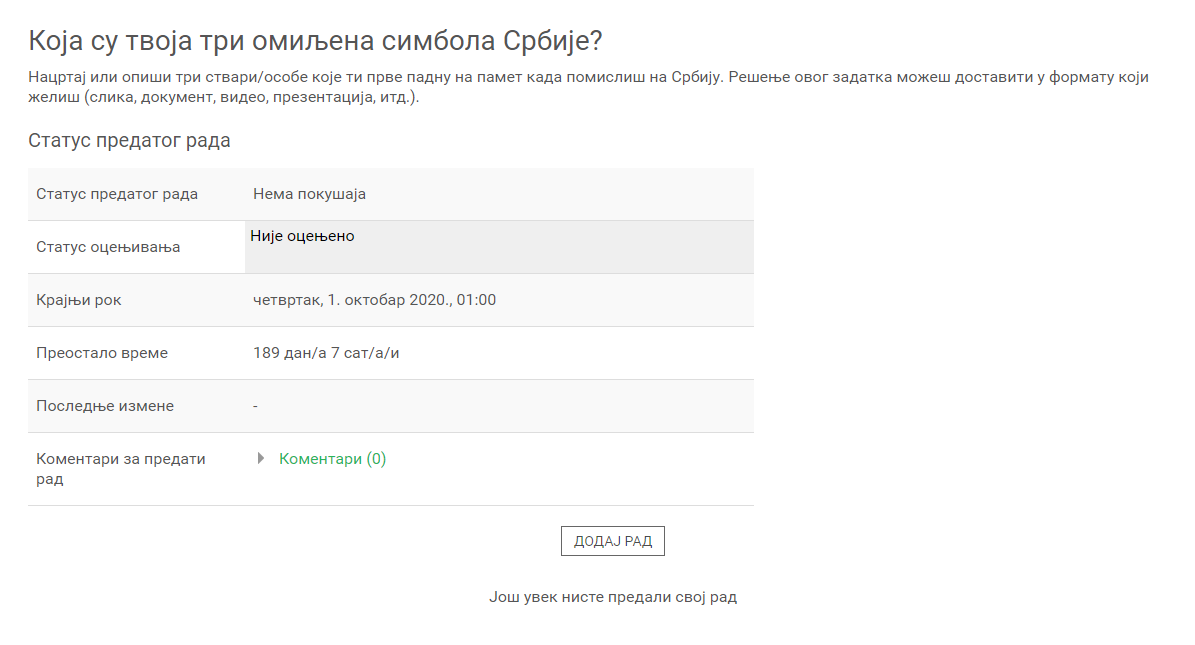The width and height of the screenshot is (1195, 645).
Task: Click the Статус предатог рада section heading
Action: (x=129, y=140)
